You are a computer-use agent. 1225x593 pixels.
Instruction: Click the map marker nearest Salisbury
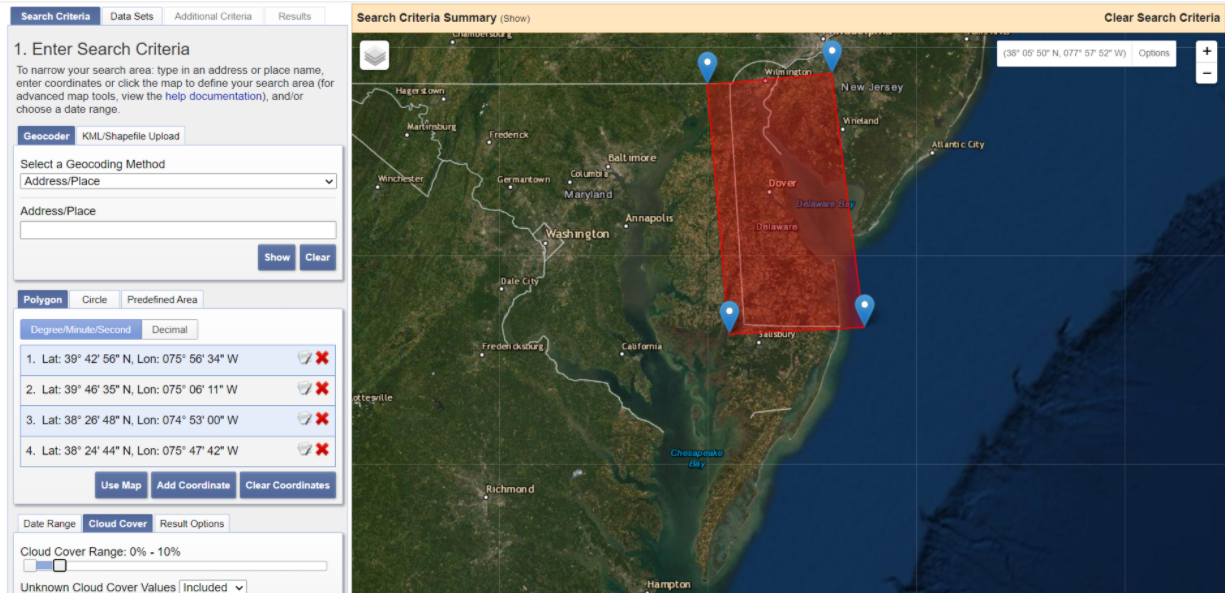point(729,314)
